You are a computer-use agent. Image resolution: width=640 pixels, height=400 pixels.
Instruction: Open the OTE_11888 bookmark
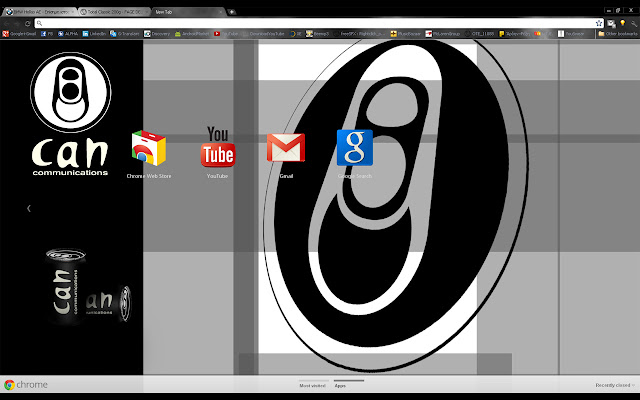[480, 34]
